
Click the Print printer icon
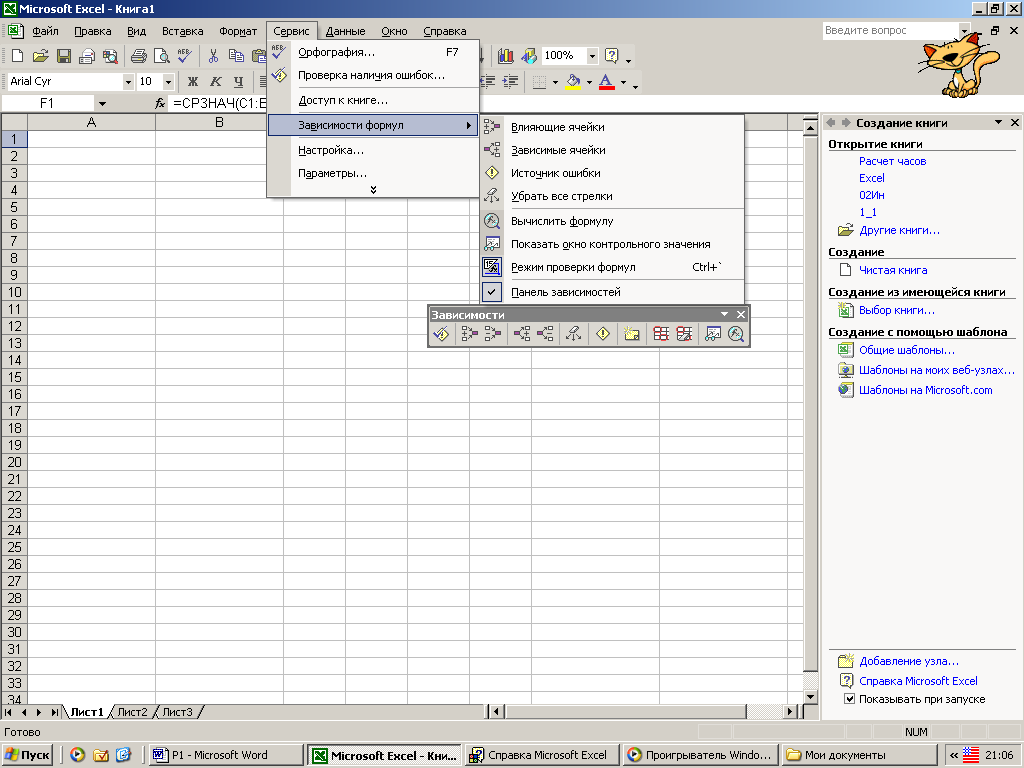pos(138,56)
